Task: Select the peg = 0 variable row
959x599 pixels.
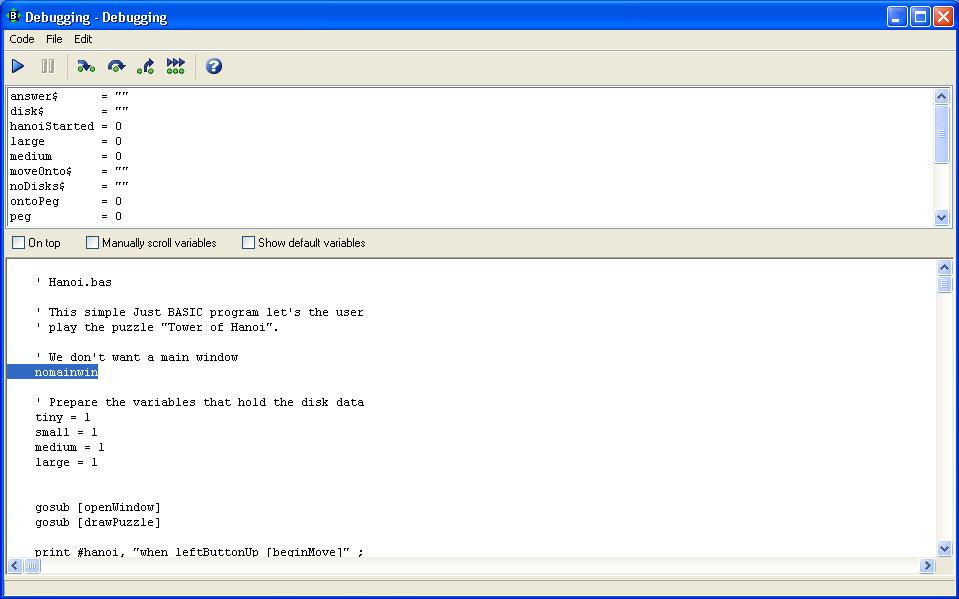Action: 65,216
